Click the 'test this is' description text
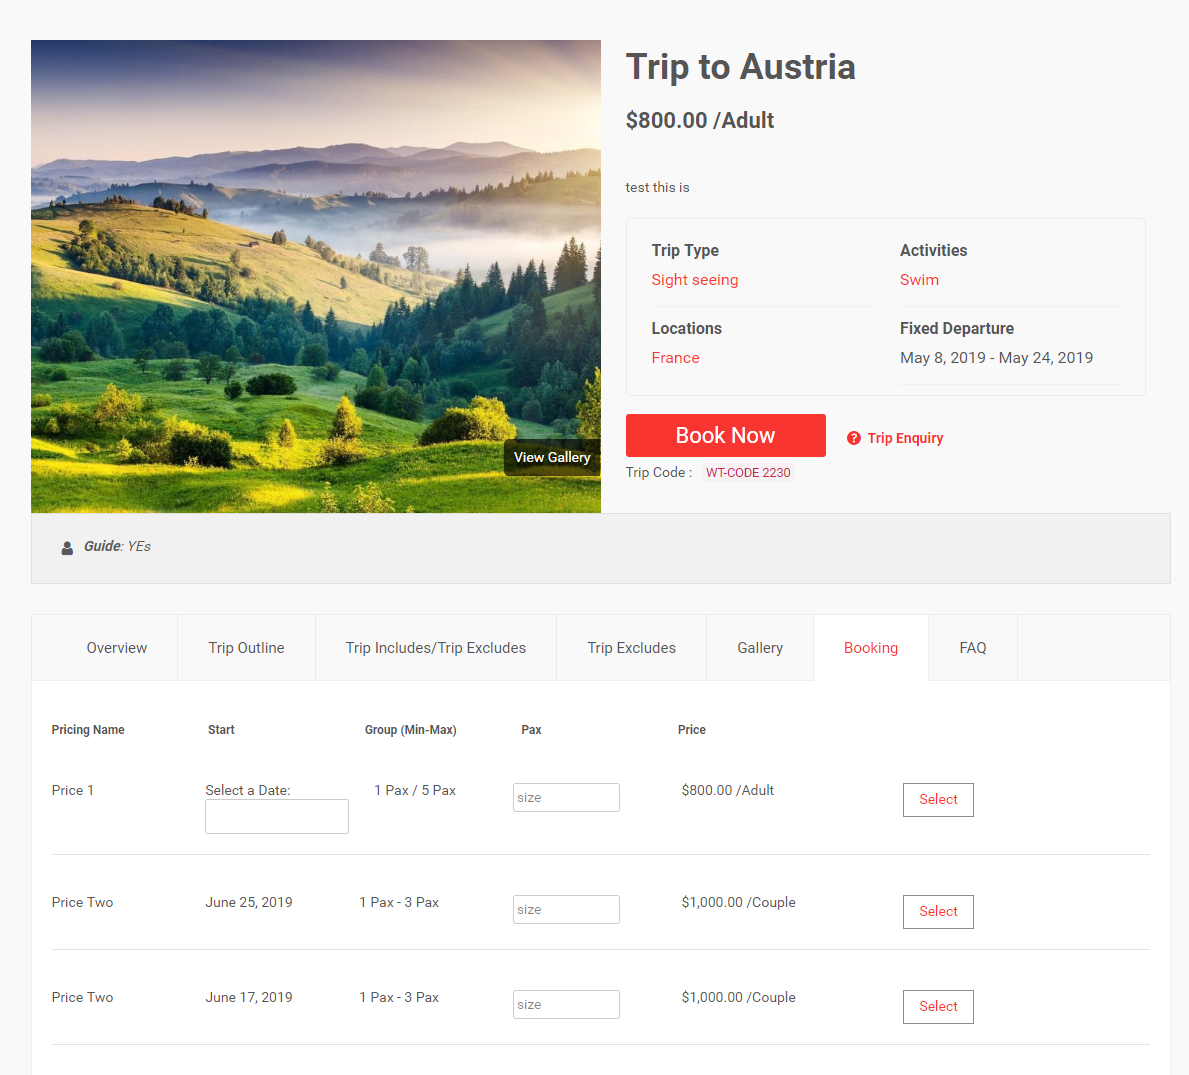This screenshot has width=1189, height=1075. [x=657, y=187]
